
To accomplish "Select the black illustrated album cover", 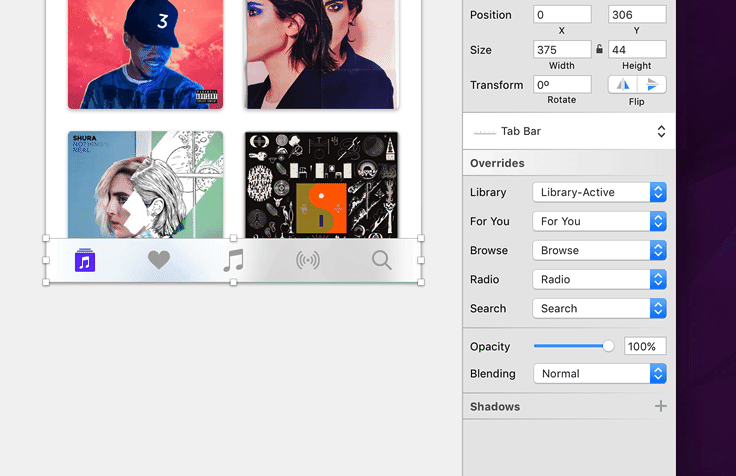I will click(x=322, y=185).
